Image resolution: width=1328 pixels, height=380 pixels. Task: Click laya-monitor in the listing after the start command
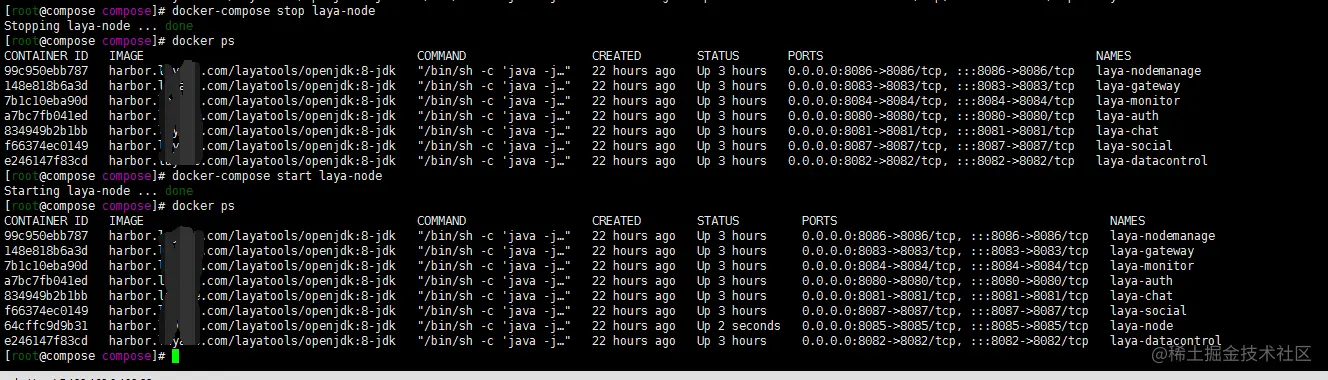(1152, 266)
